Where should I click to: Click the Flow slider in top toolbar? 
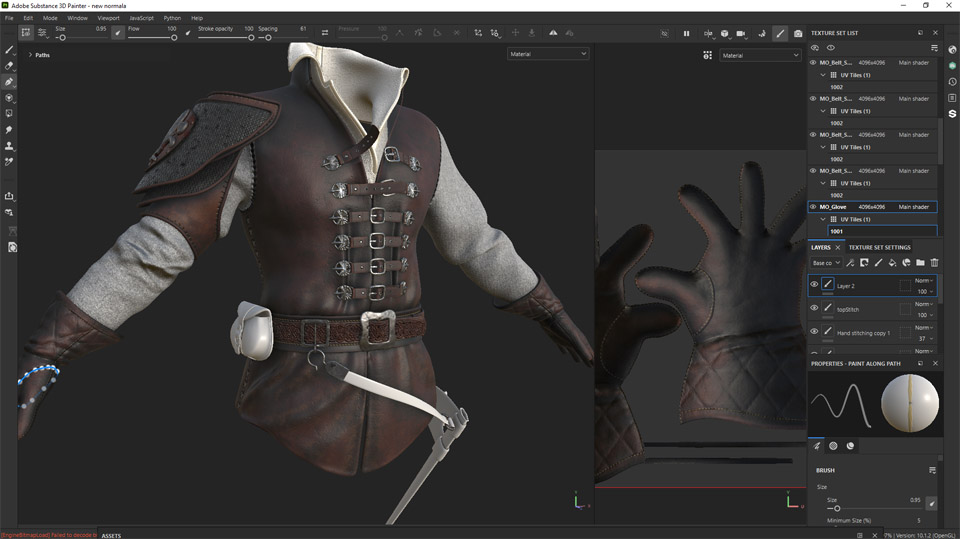point(152,37)
